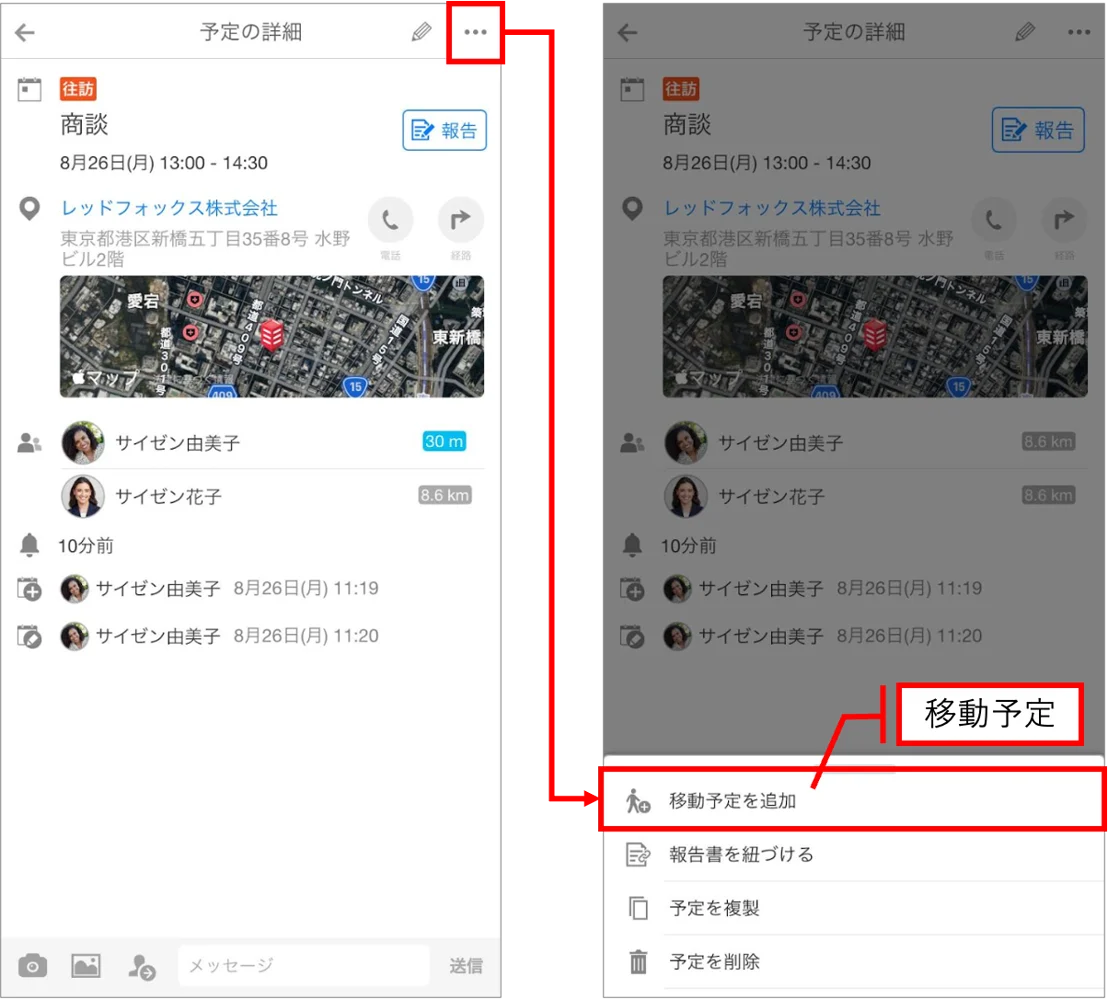Choose 予定を削除 with the trash icon
This screenshot has width=1108, height=999.
pos(852,962)
